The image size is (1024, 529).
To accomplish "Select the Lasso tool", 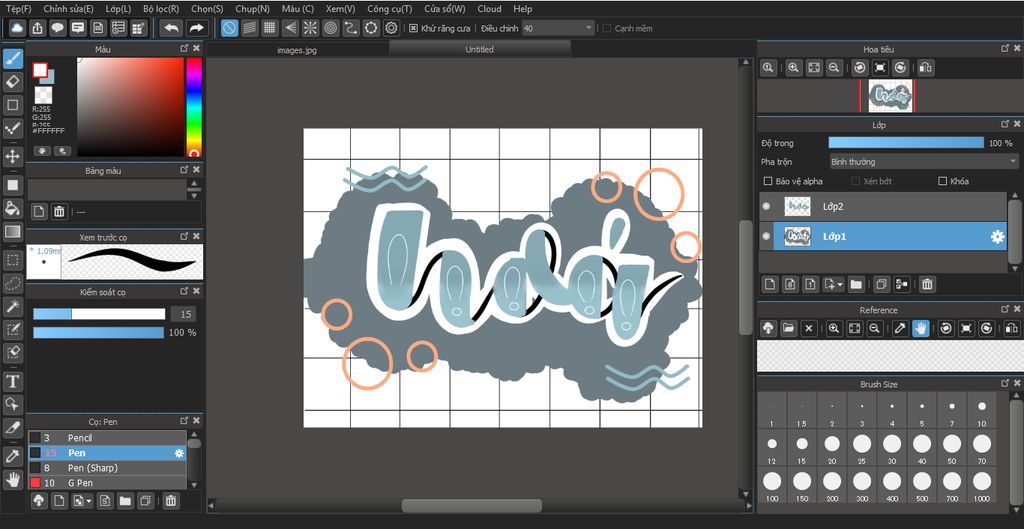I will pyautogui.click(x=12, y=283).
